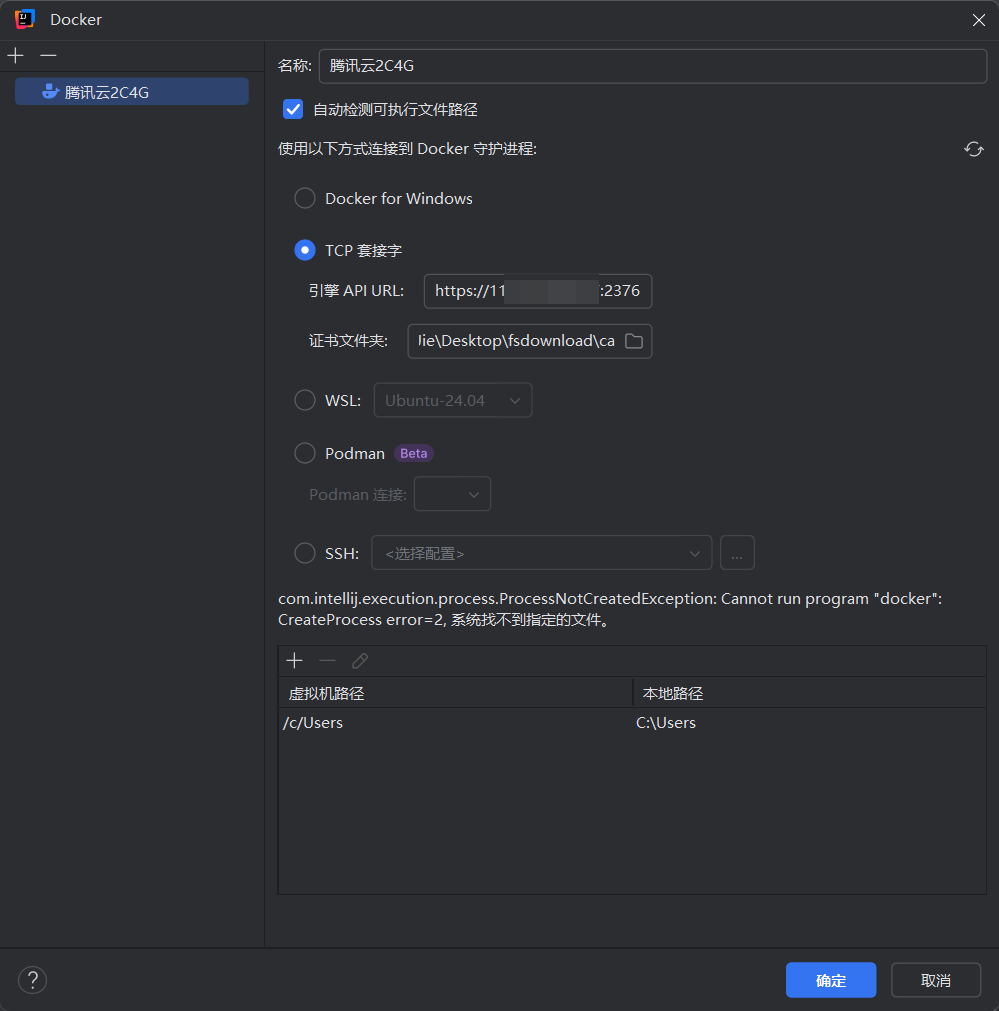Toggle 自动检测可执行文件路径 checkbox
The image size is (999, 1011).
point(293,109)
